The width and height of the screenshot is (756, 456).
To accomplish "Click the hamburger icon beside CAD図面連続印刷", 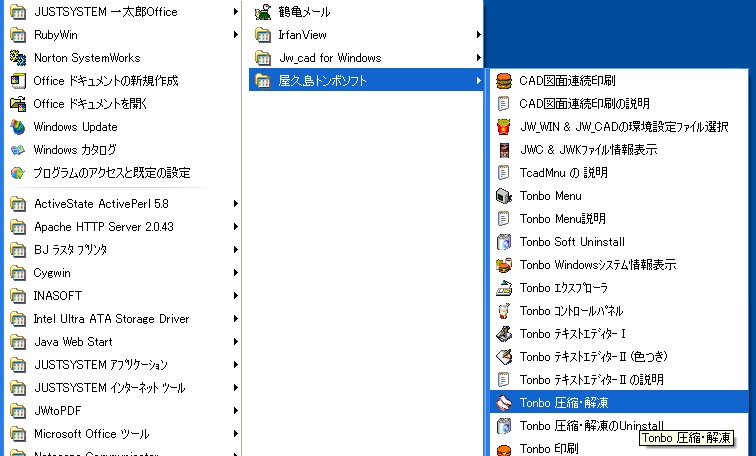I will [503, 80].
